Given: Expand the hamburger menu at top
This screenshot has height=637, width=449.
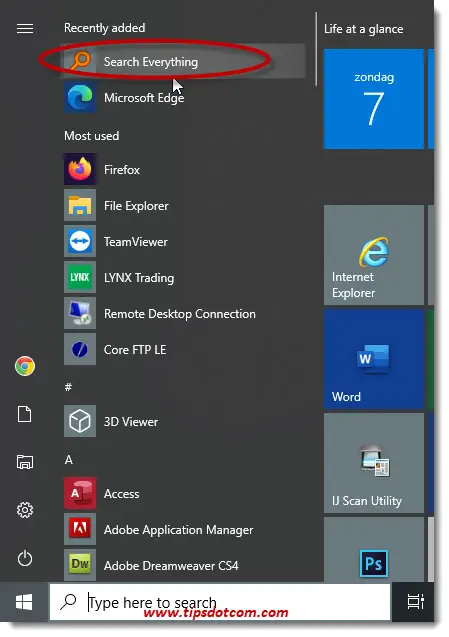Looking at the screenshot, I should pos(25,28).
